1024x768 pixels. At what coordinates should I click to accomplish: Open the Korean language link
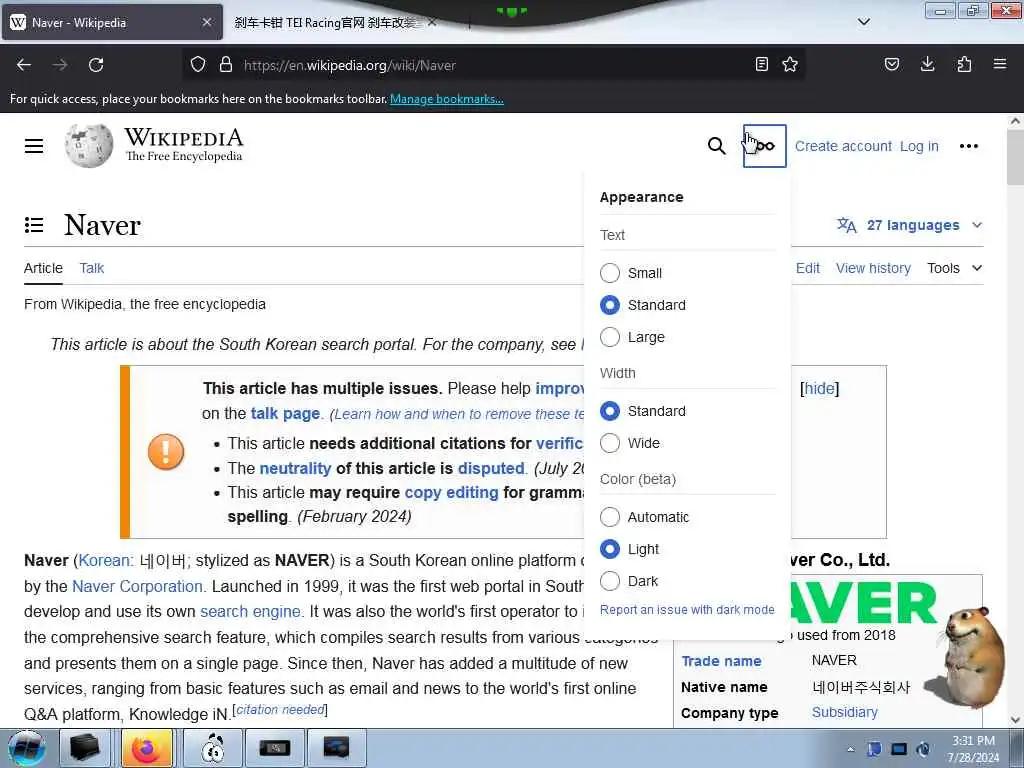tap(104, 561)
